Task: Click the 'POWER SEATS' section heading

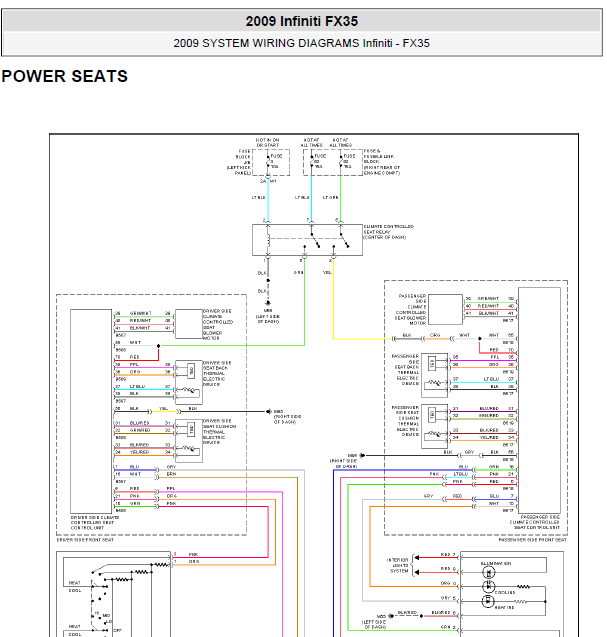Action: (65, 76)
